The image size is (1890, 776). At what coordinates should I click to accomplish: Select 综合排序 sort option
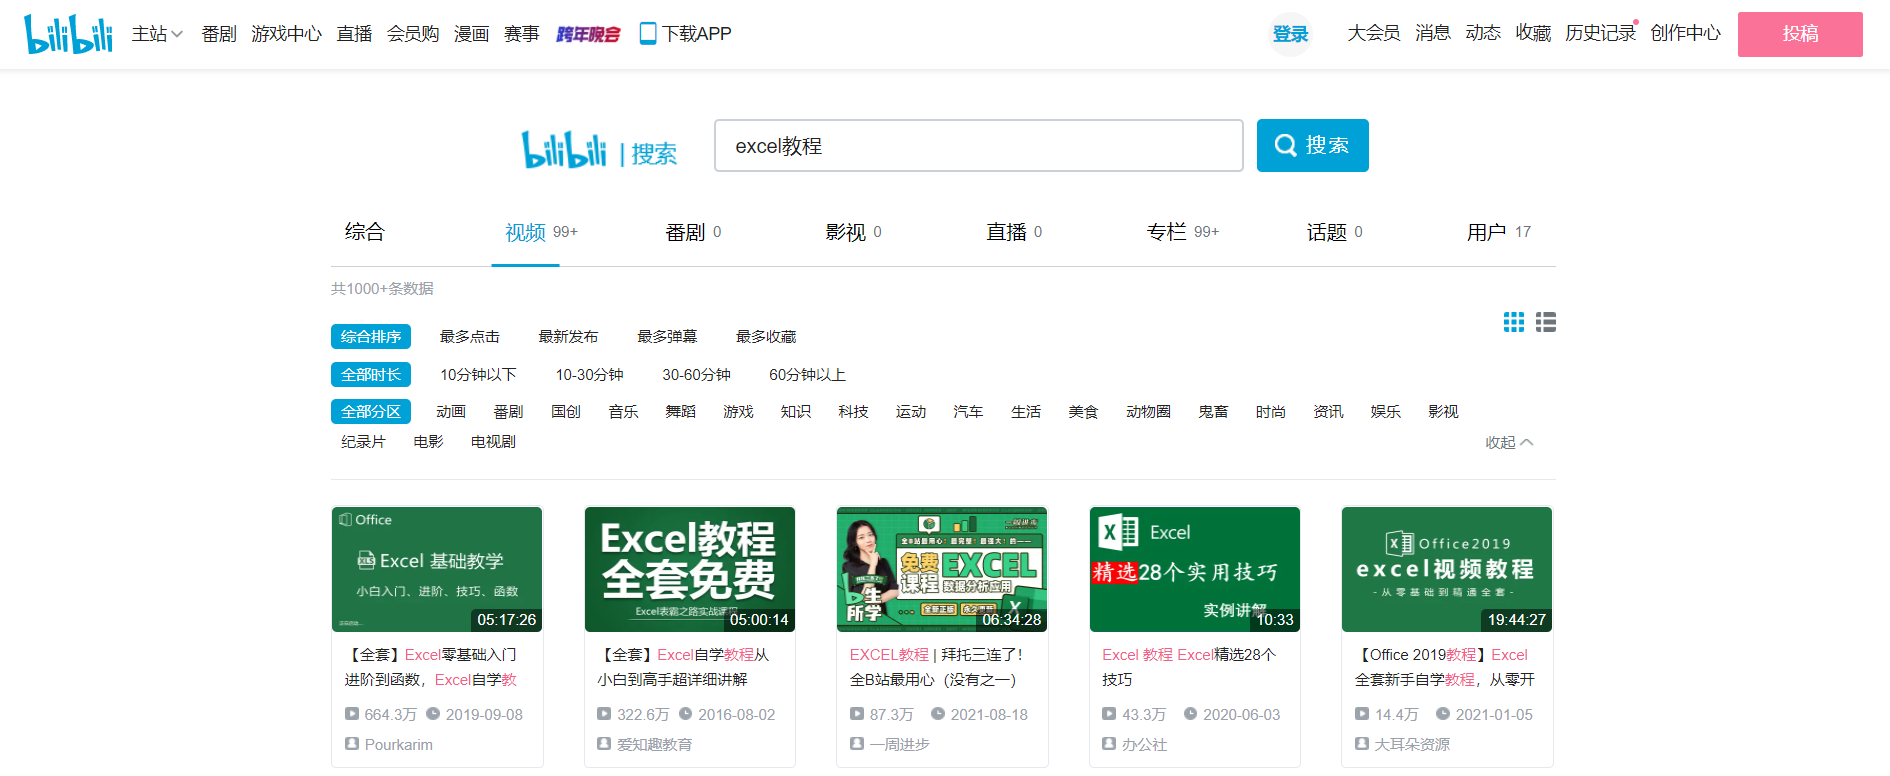click(371, 337)
